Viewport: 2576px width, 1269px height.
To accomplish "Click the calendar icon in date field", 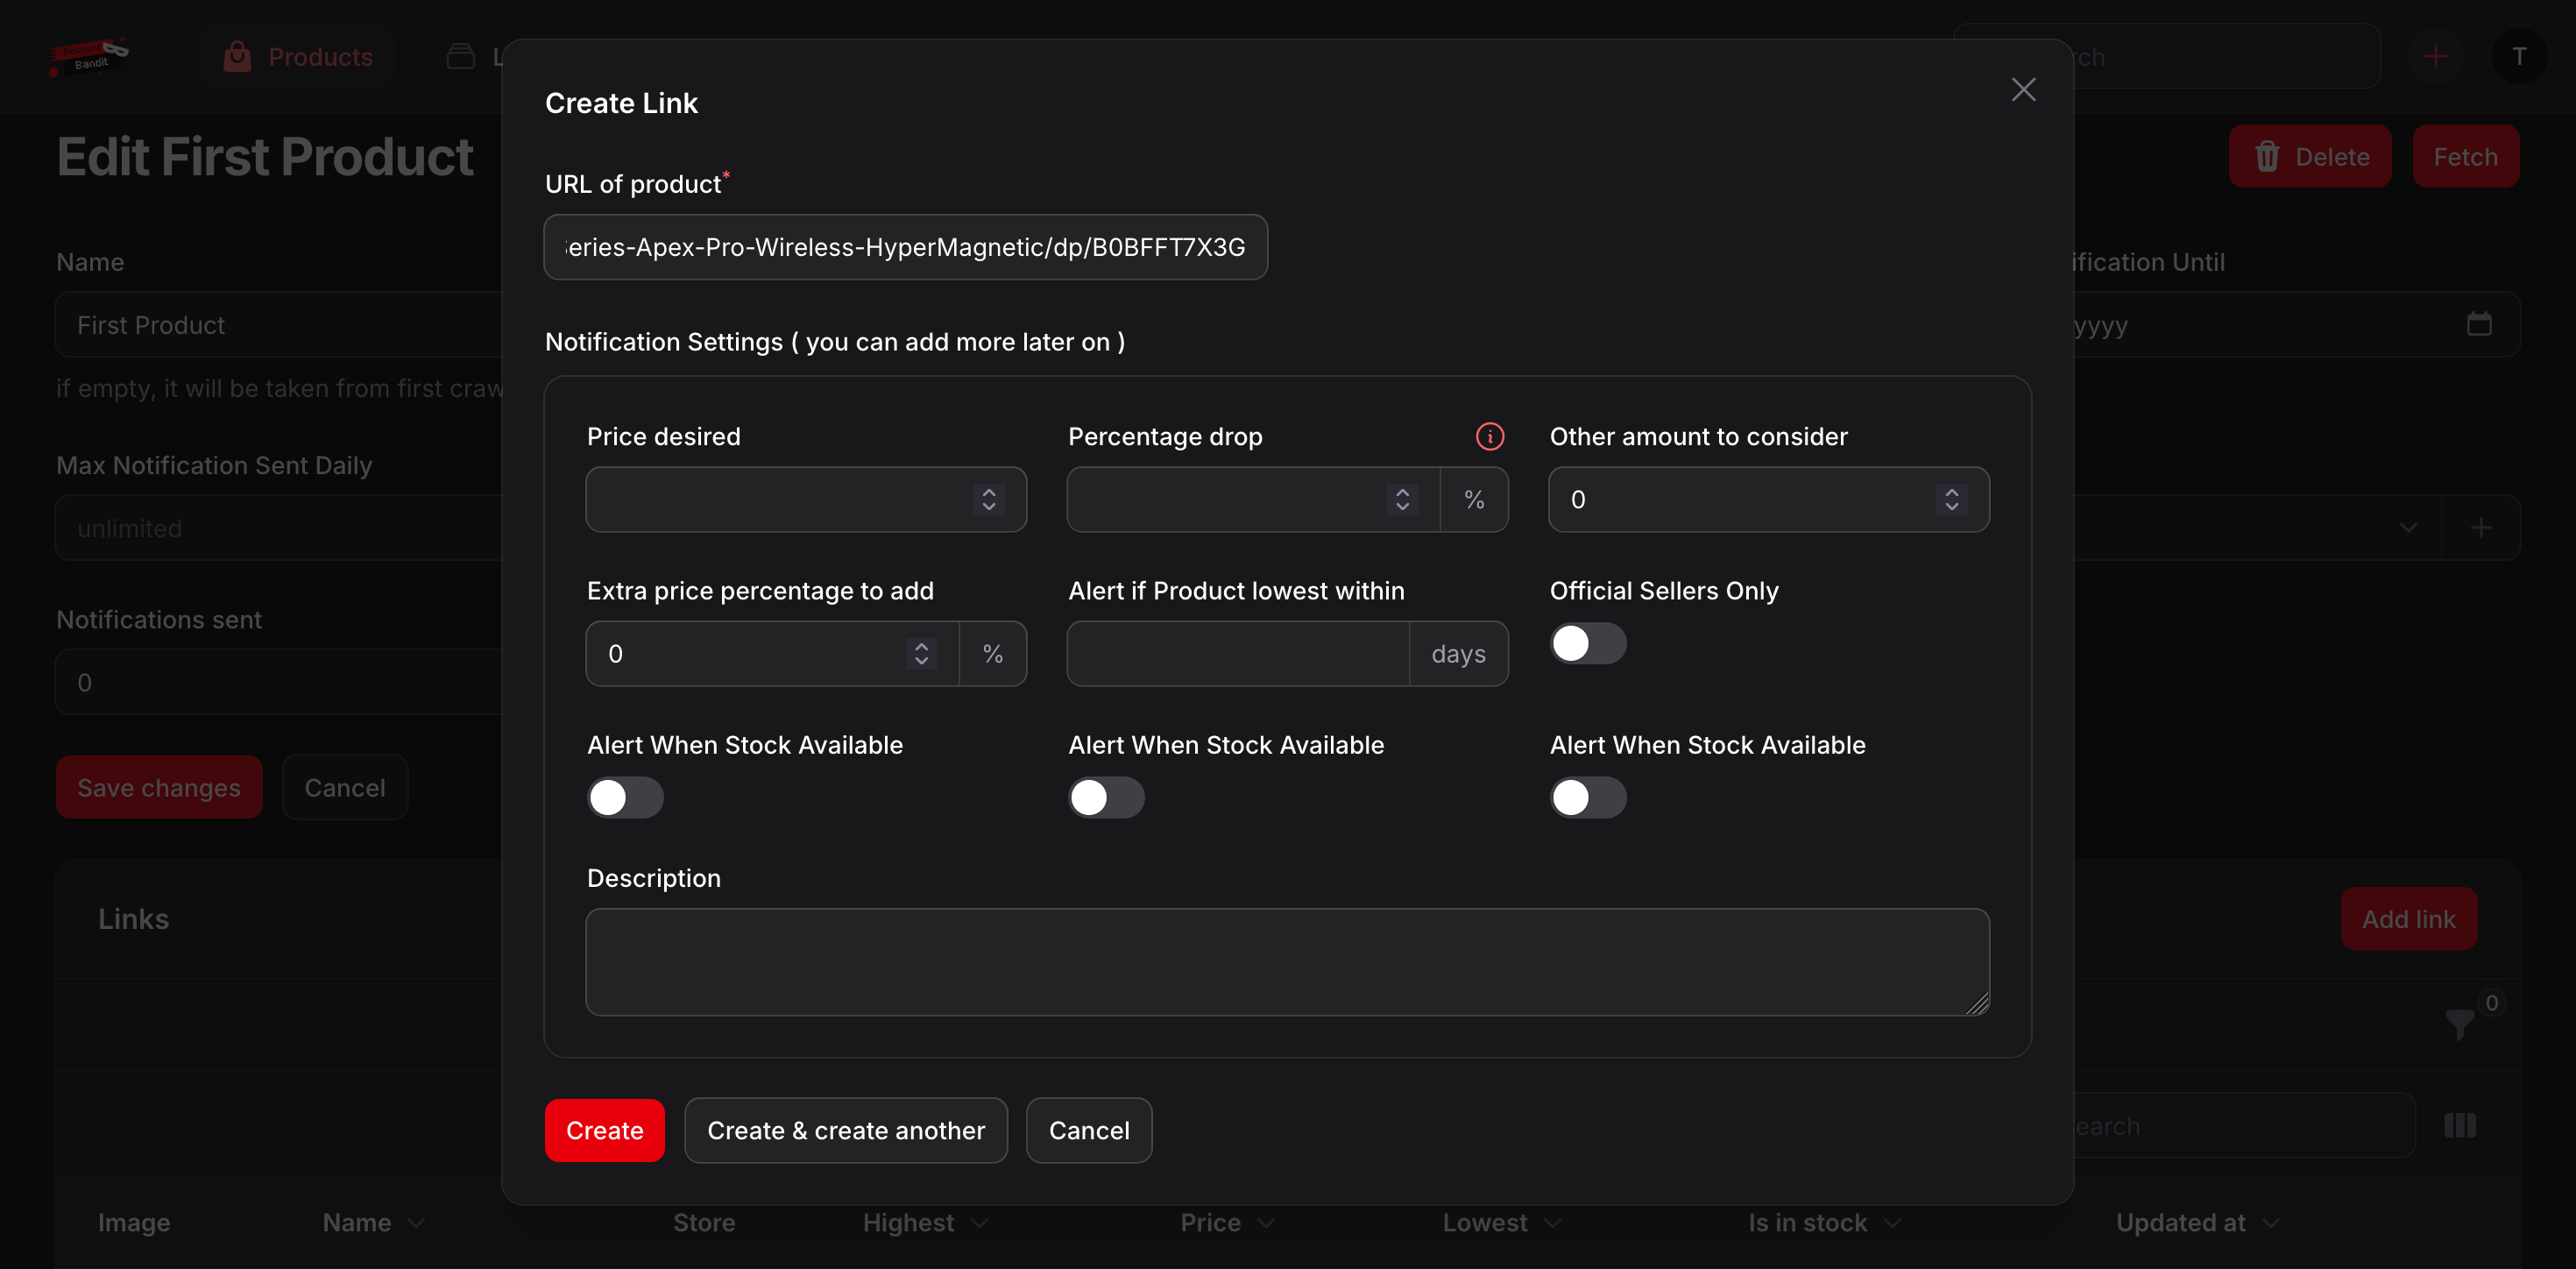I will pos(2478,324).
